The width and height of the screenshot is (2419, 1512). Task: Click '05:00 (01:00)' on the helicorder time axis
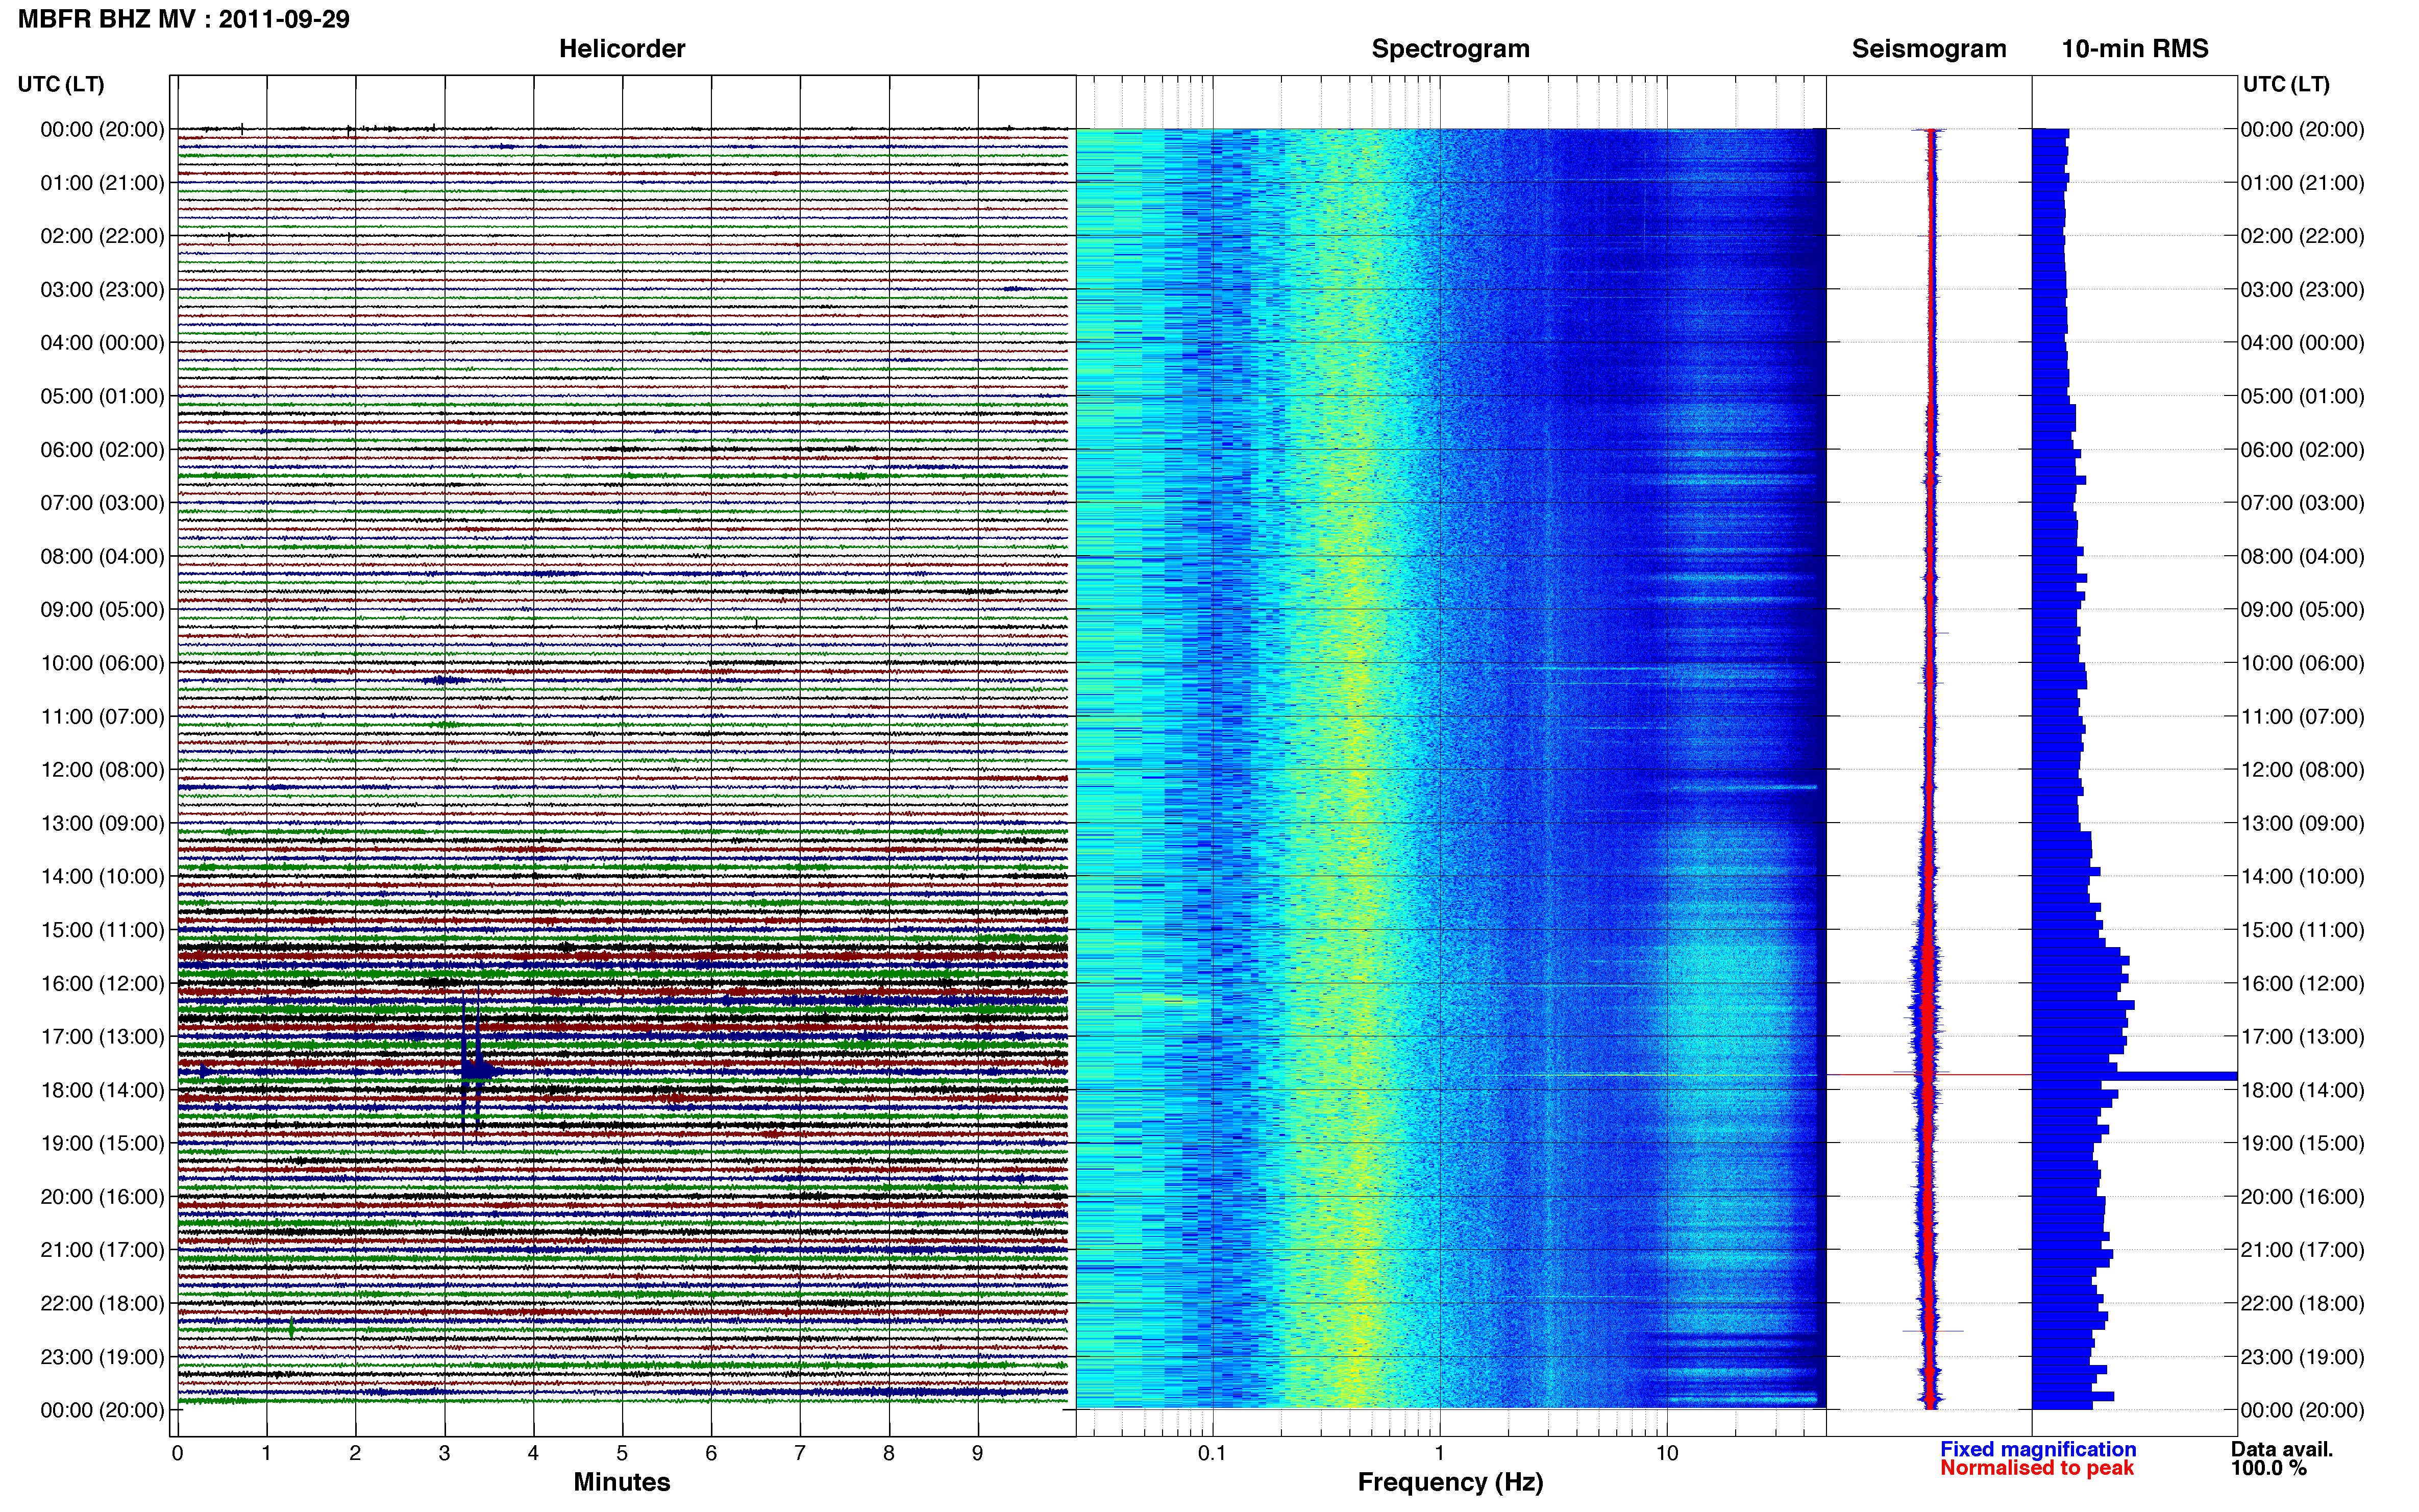pyautogui.click(x=102, y=396)
